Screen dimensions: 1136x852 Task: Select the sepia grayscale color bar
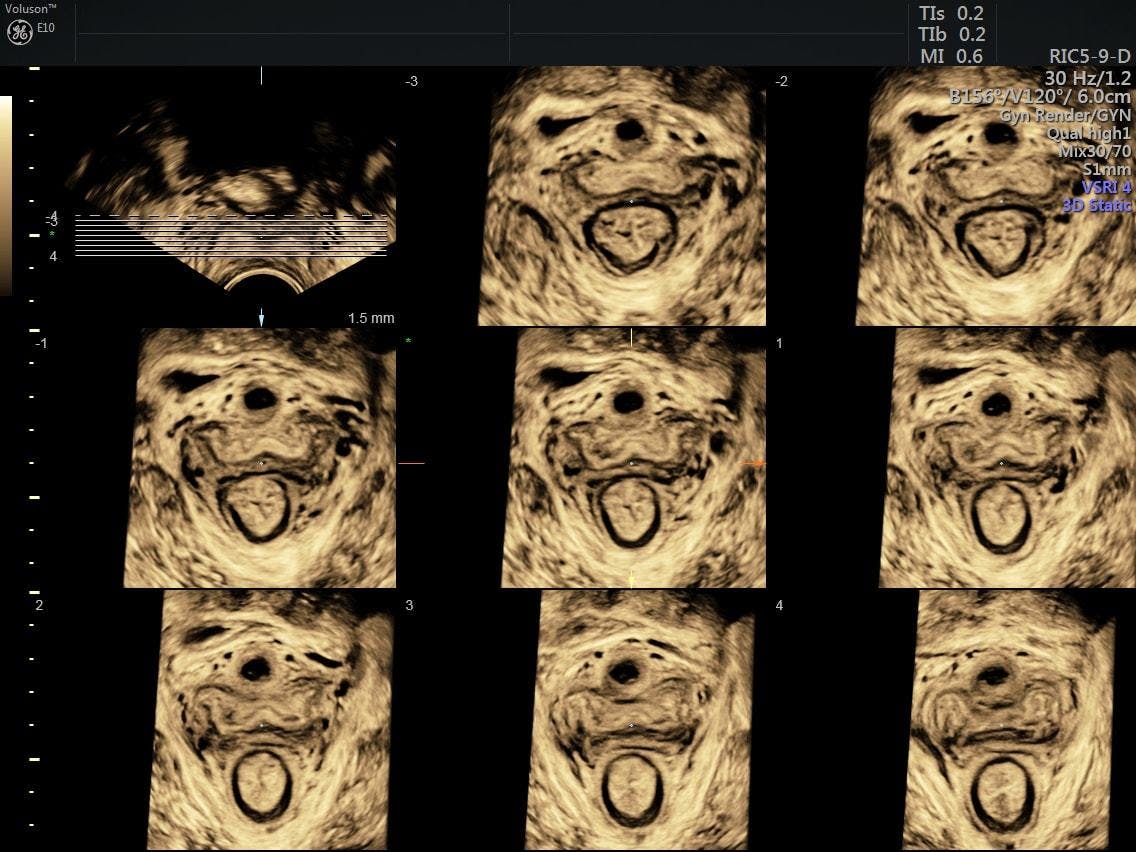[6, 195]
